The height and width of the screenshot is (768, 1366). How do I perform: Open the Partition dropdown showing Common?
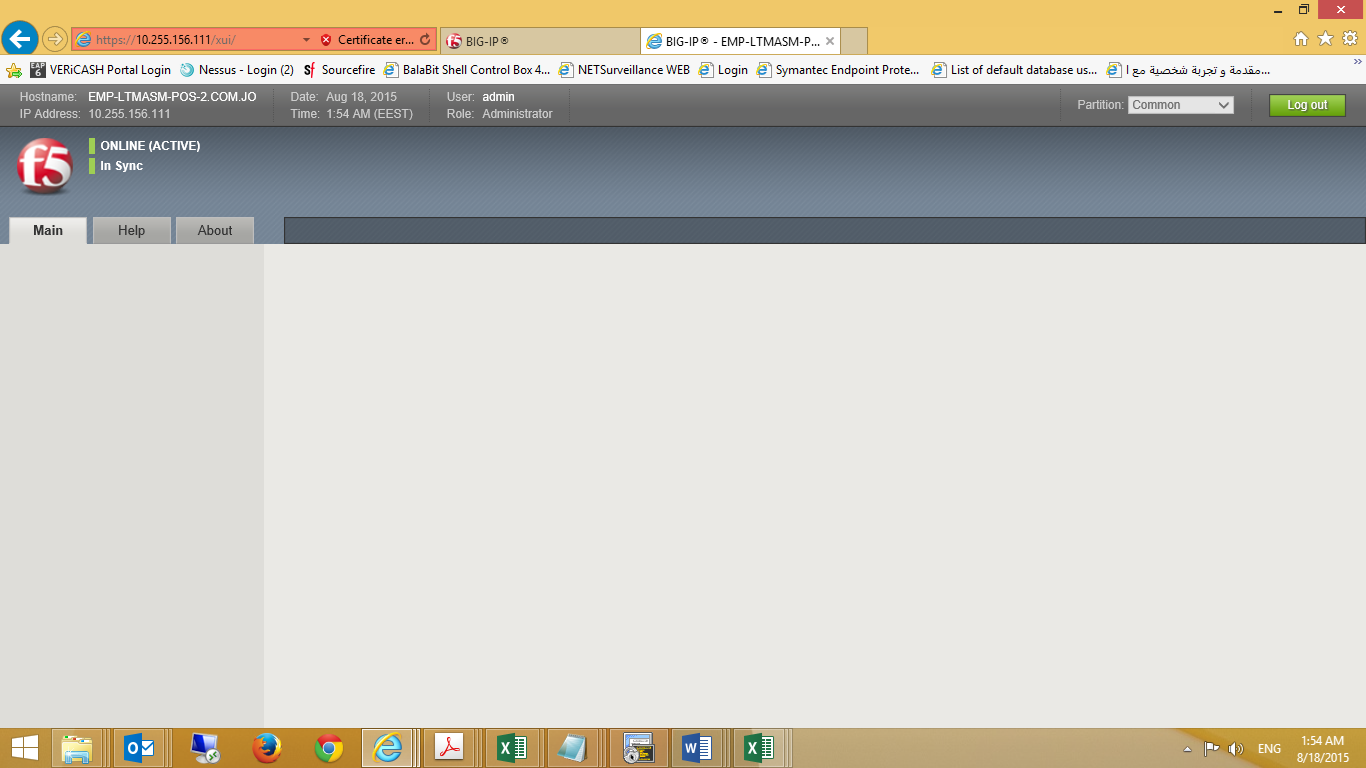coord(1181,105)
